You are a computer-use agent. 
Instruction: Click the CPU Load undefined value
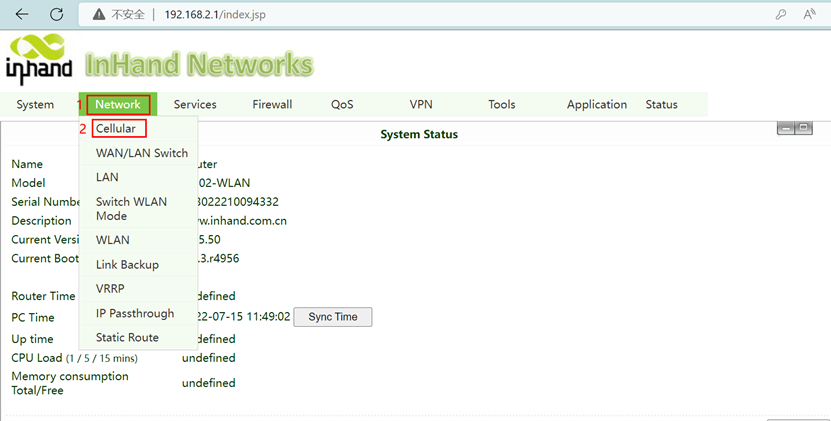[x=209, y=358]
